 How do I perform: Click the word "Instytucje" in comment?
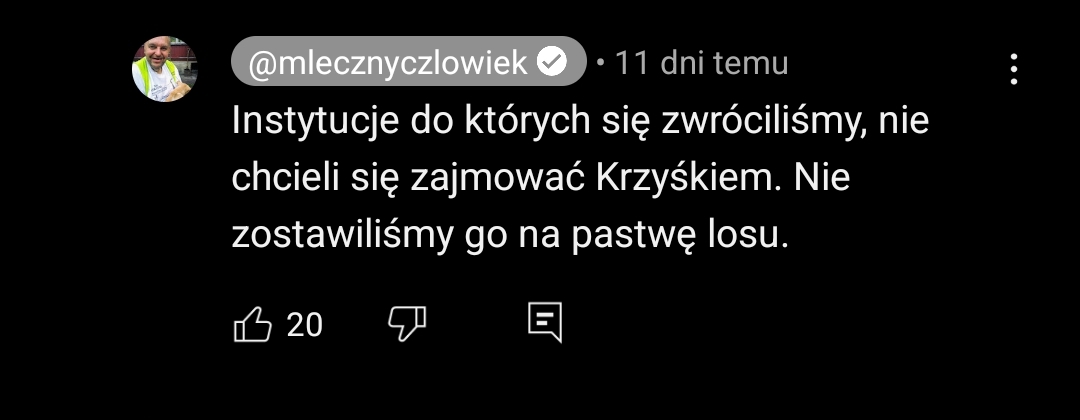315,121
